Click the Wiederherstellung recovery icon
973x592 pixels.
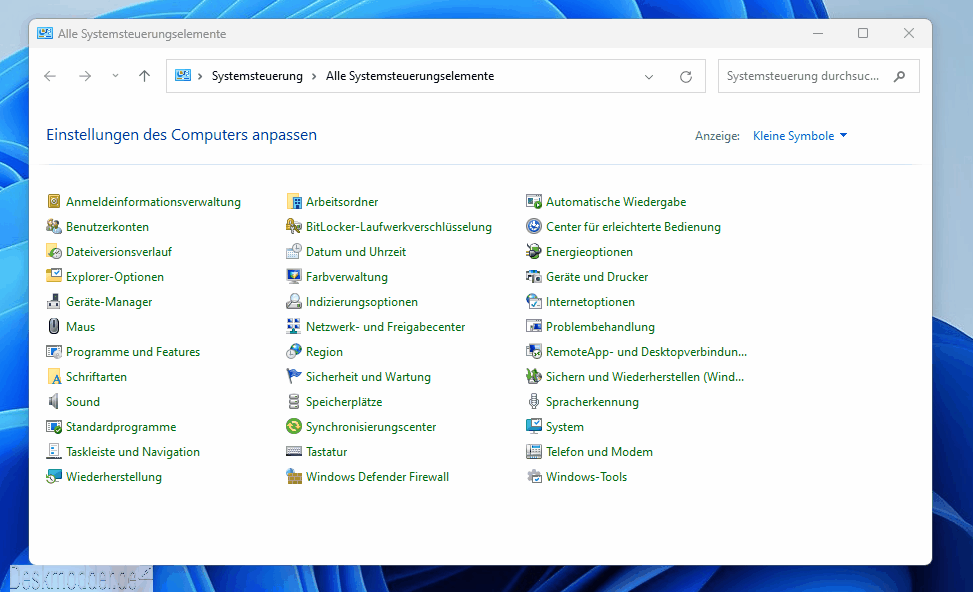coord(54,477)
